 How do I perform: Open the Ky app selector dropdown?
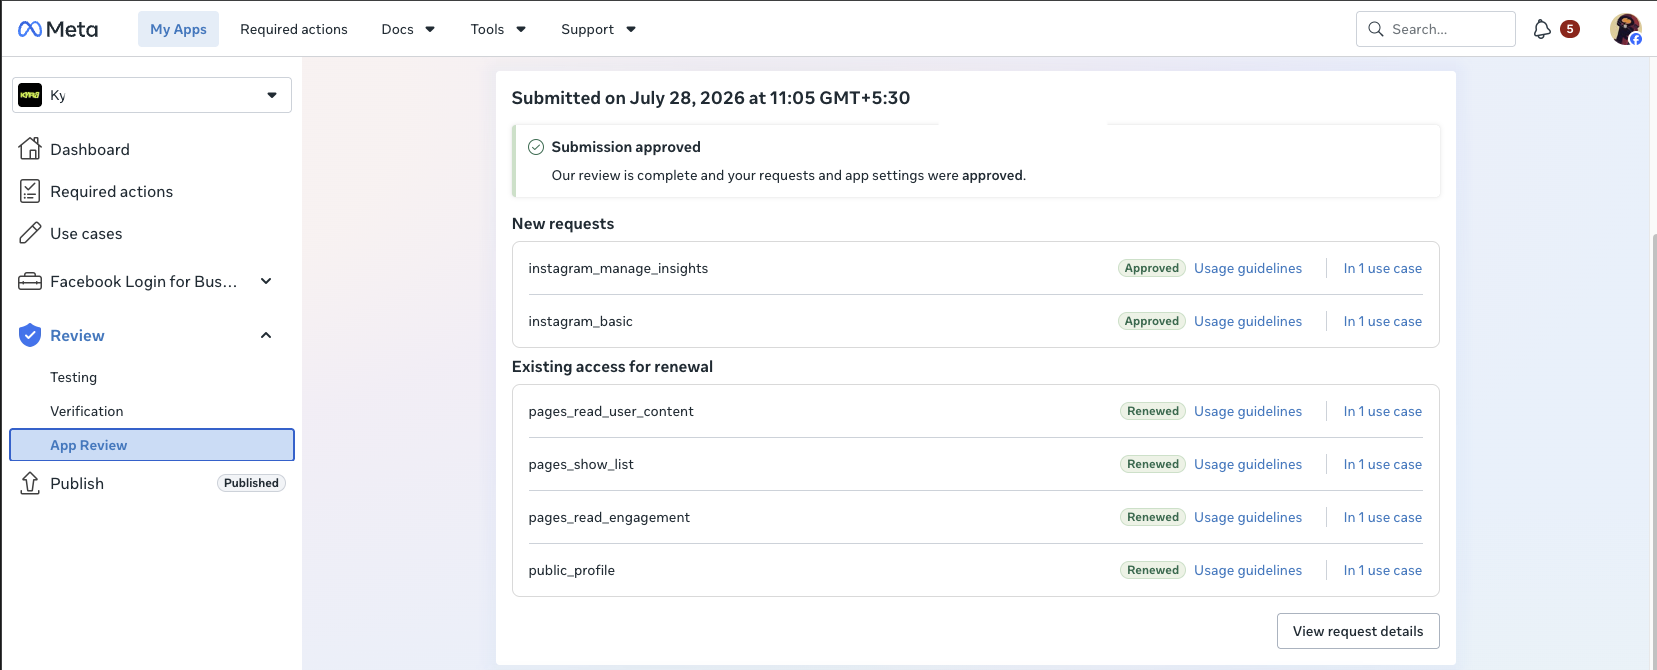pos(152,95)
